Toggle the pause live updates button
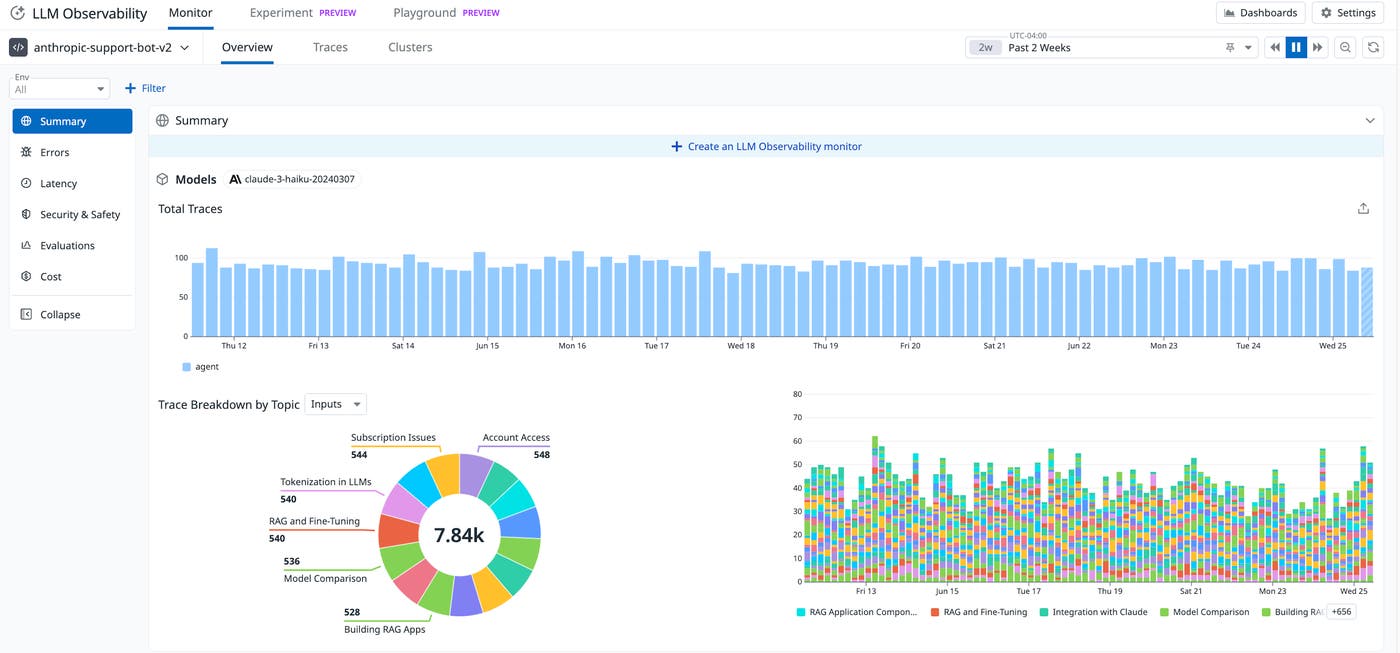1400x653 pixels. click(1296, 47)
